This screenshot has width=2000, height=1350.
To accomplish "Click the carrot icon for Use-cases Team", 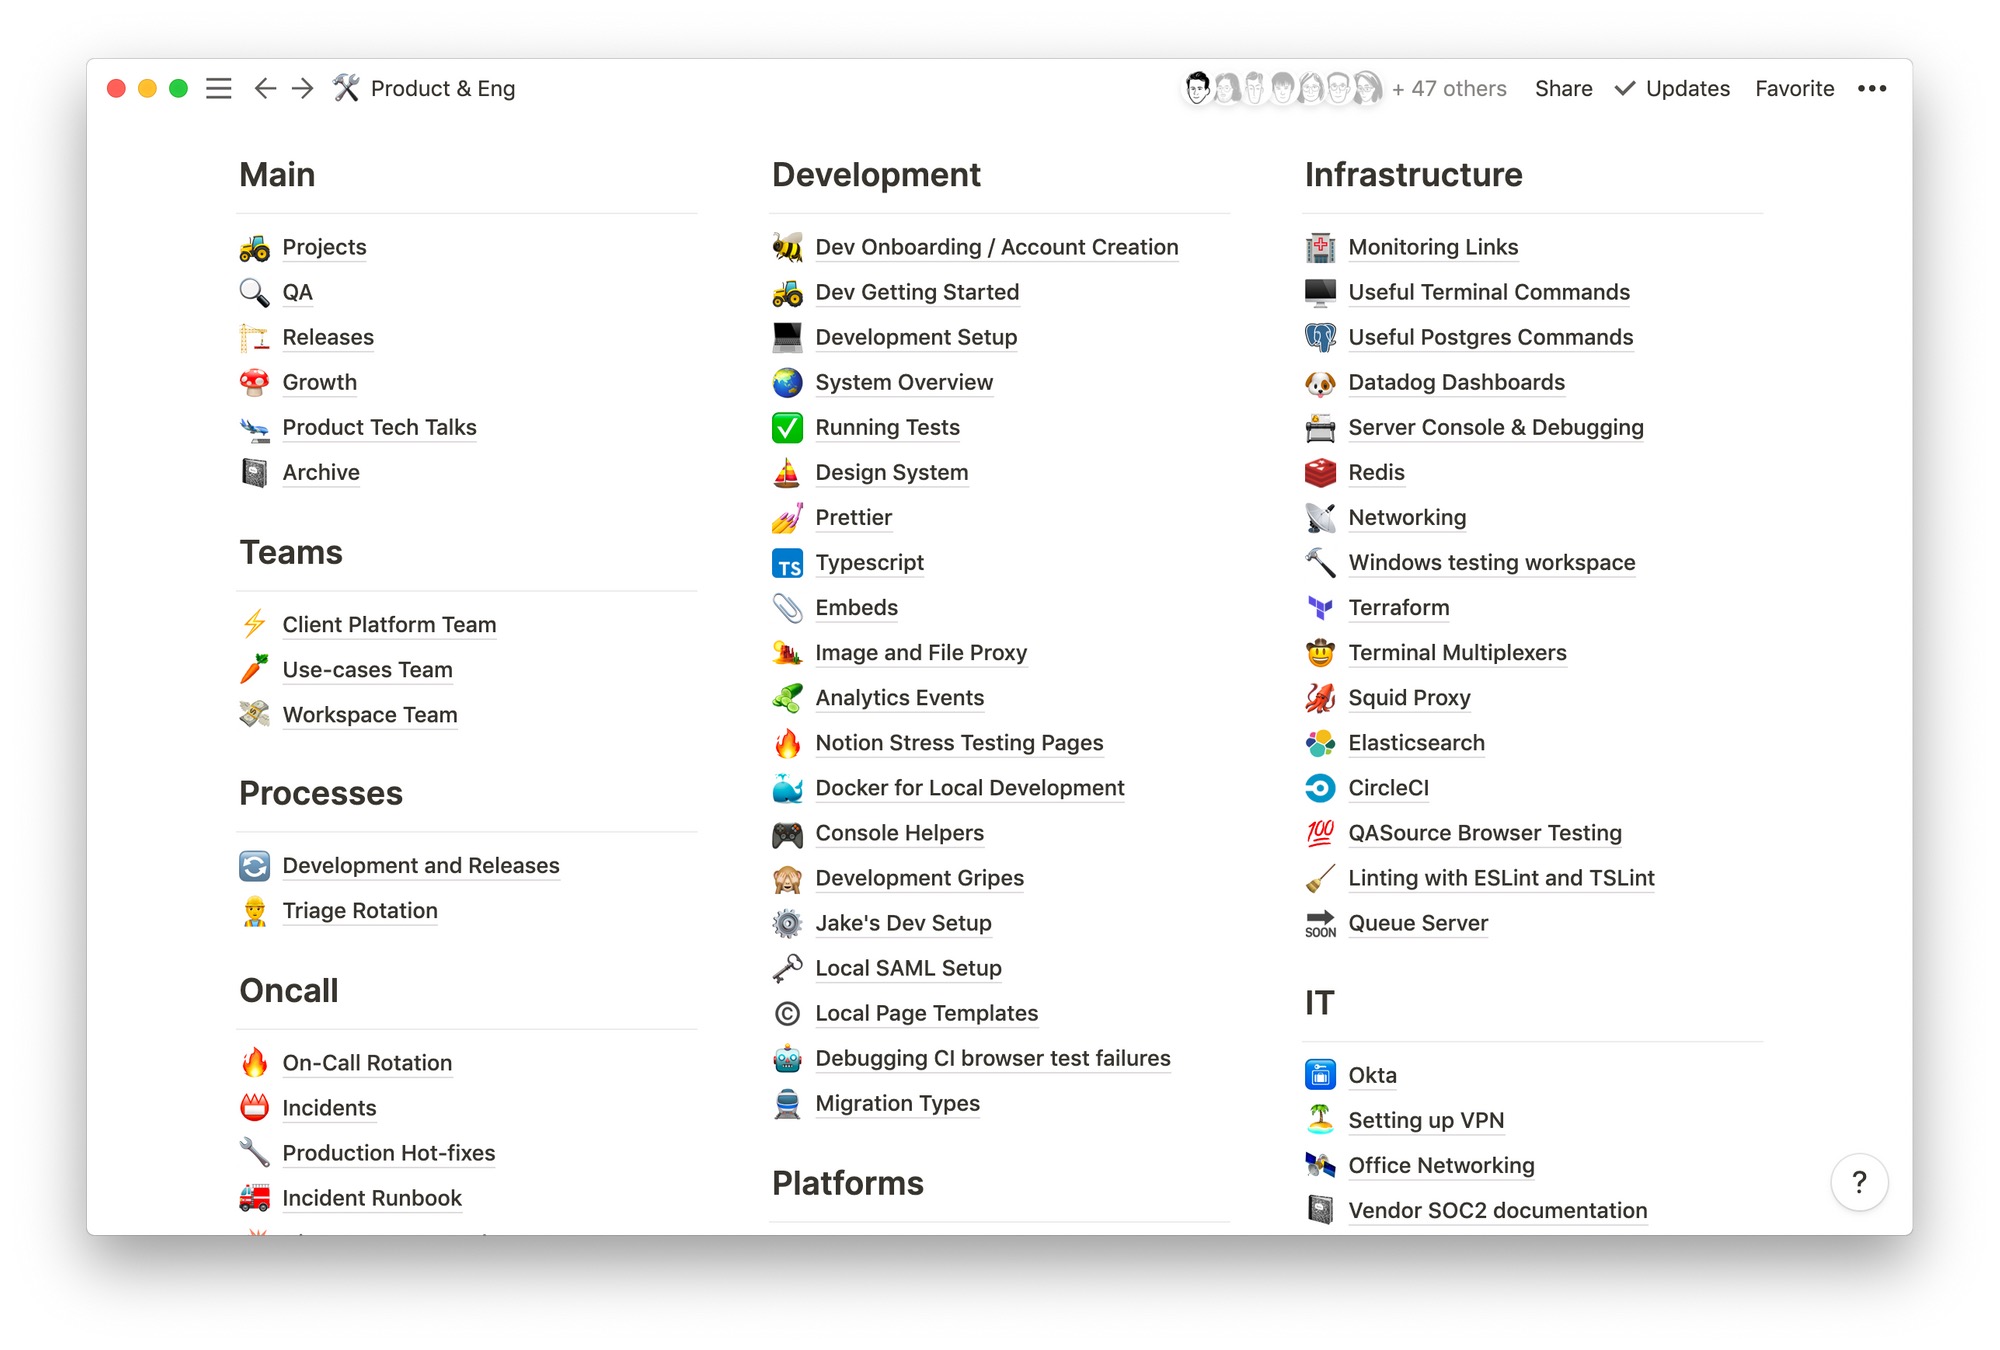I will point(255,669).
